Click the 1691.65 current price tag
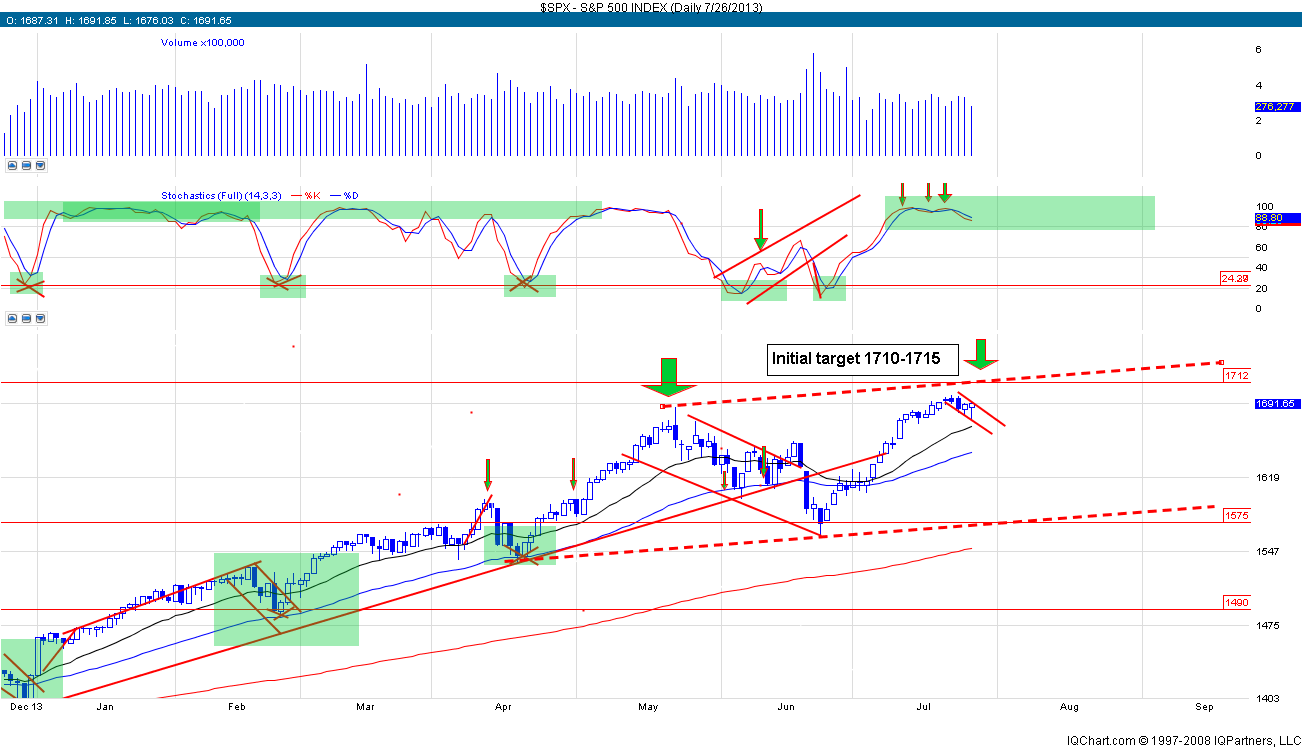Image resolution: width=1302 pixels, height=747 pixels. tap(1276, 404)
